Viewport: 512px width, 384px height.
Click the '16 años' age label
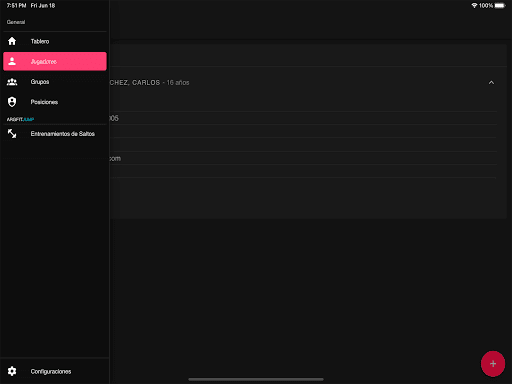(x=178, y=83)
